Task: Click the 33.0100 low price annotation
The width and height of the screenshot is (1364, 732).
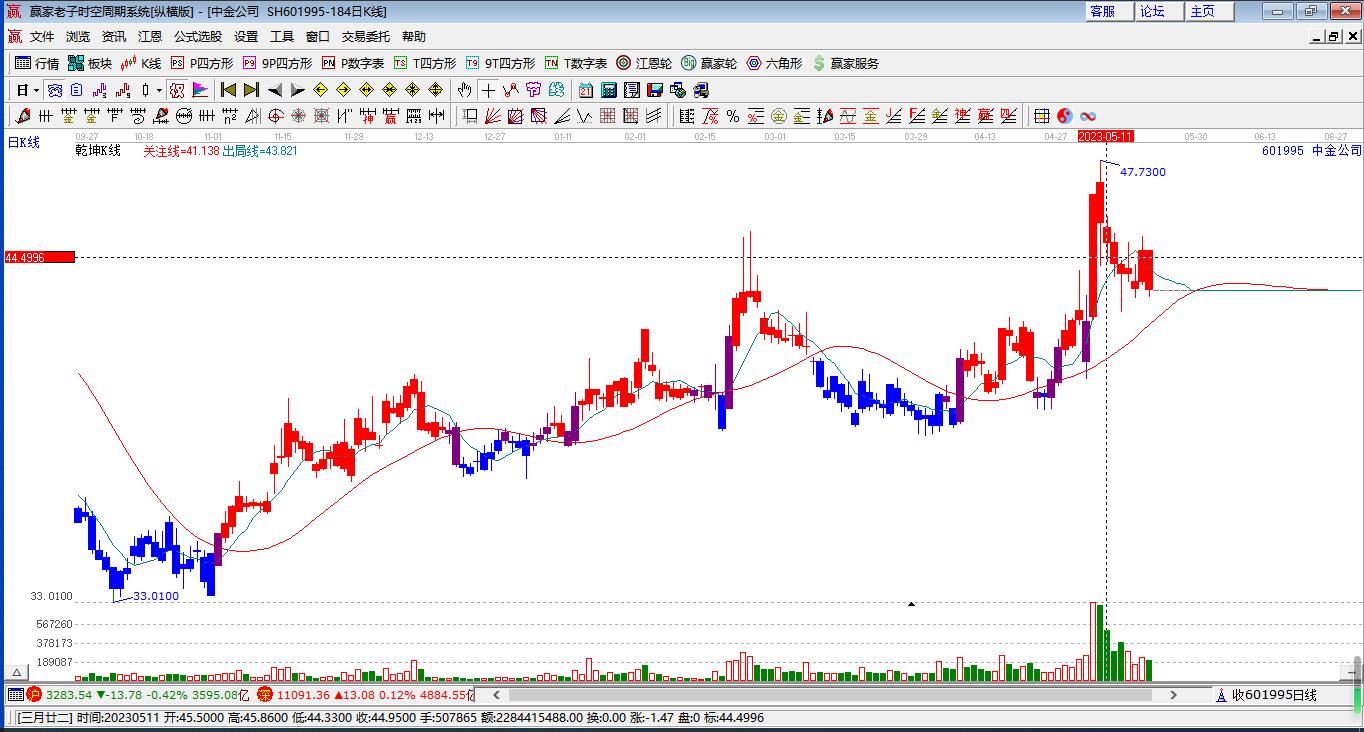Action: [x=156, y=596]
